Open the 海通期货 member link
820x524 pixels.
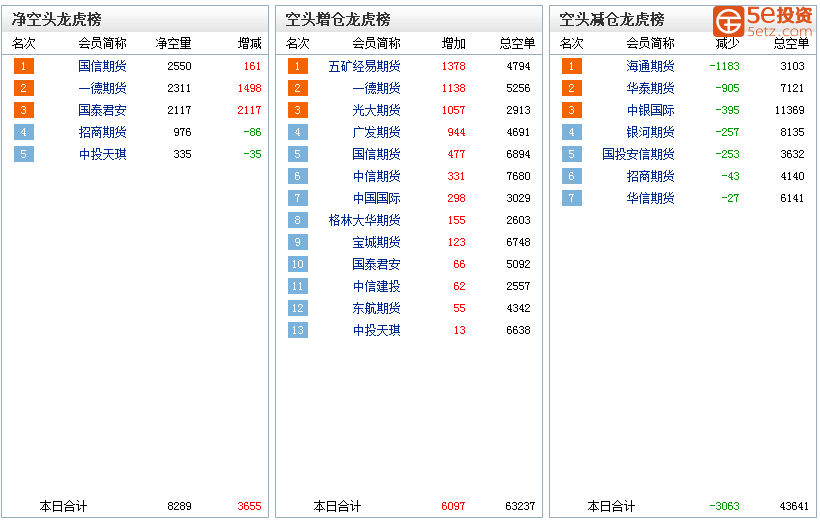point(651,66)
